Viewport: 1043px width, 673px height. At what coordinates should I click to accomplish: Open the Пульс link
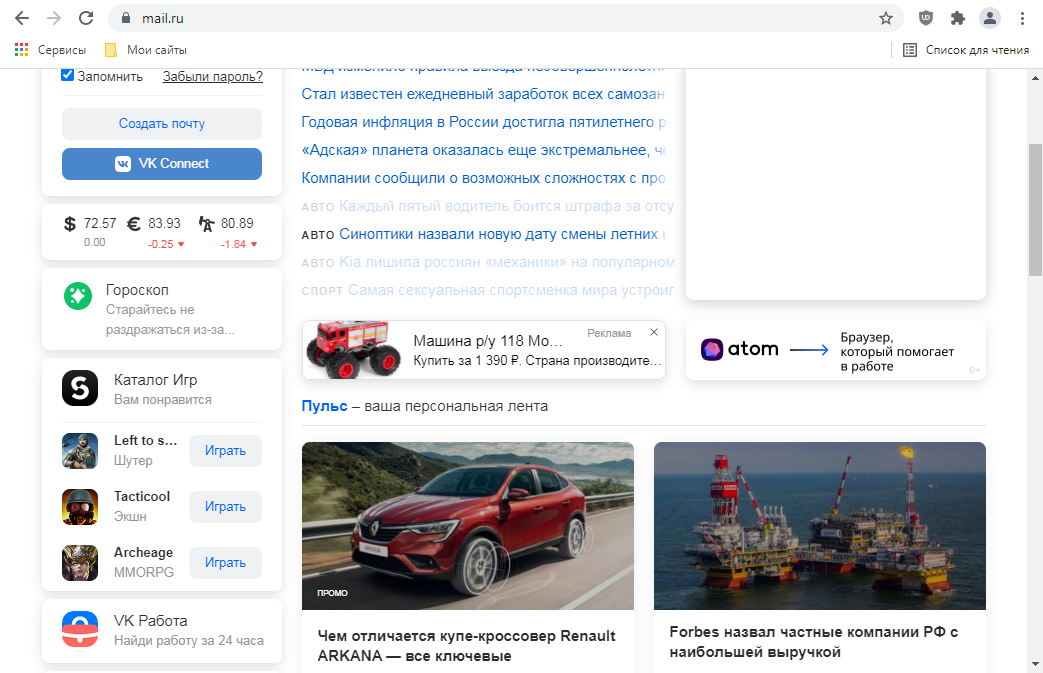pos(324,406)
